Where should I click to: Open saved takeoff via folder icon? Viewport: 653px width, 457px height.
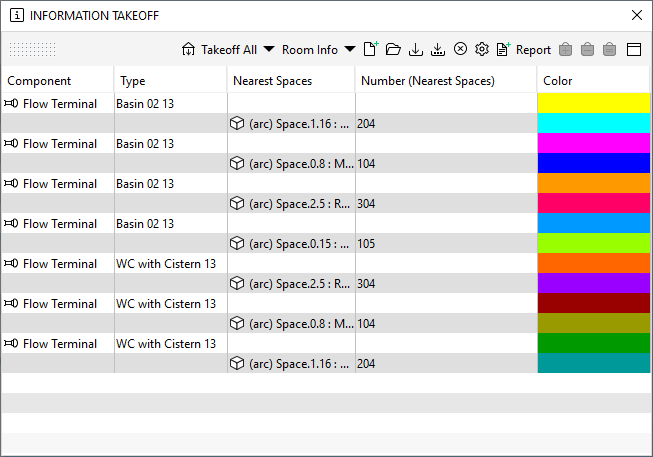click(393, 50)
